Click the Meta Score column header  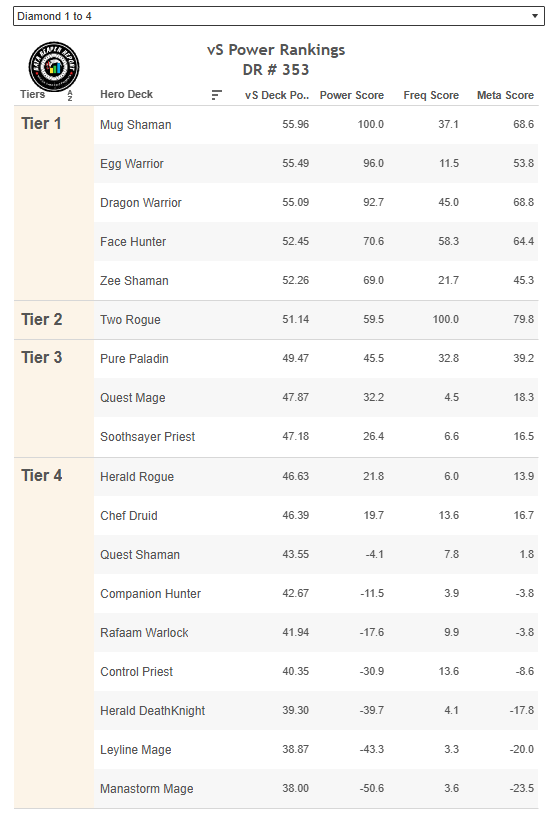[505, 95]
